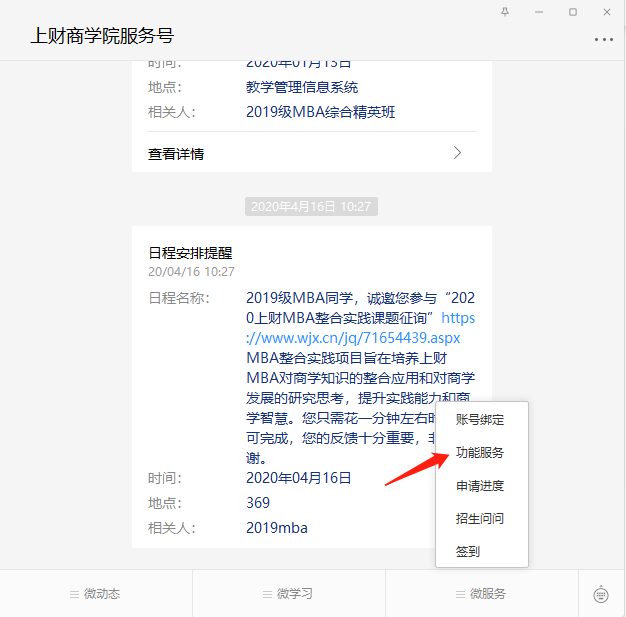Viewport: 626px width, 617px height.
Task: Open the 微服务 bottom menu
Action: pos(481,594)
